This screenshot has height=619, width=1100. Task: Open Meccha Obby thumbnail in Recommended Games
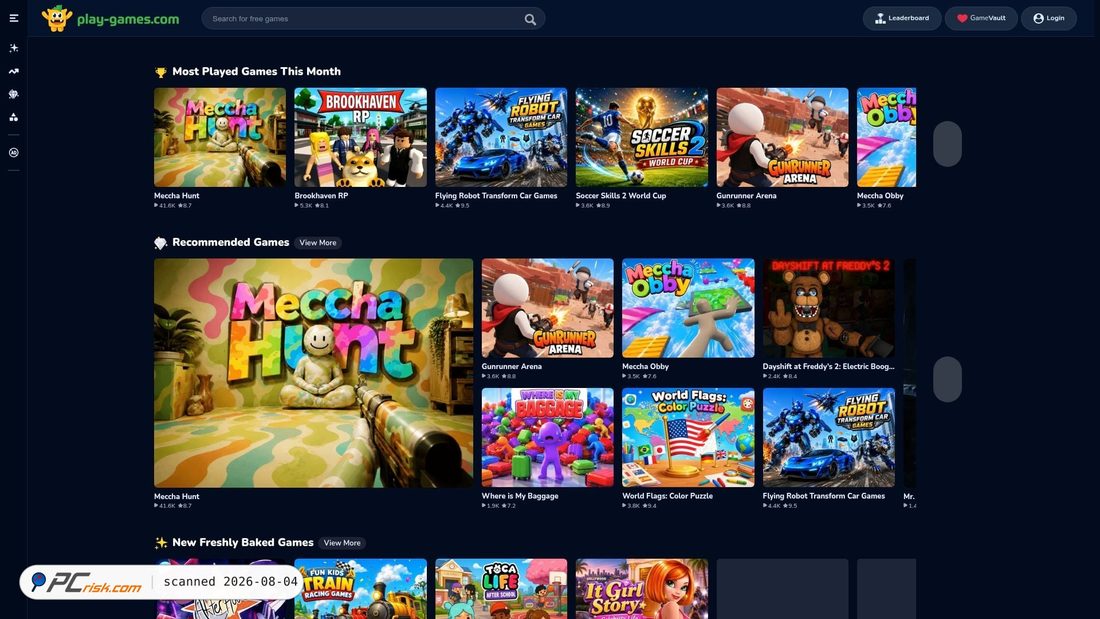688,308
